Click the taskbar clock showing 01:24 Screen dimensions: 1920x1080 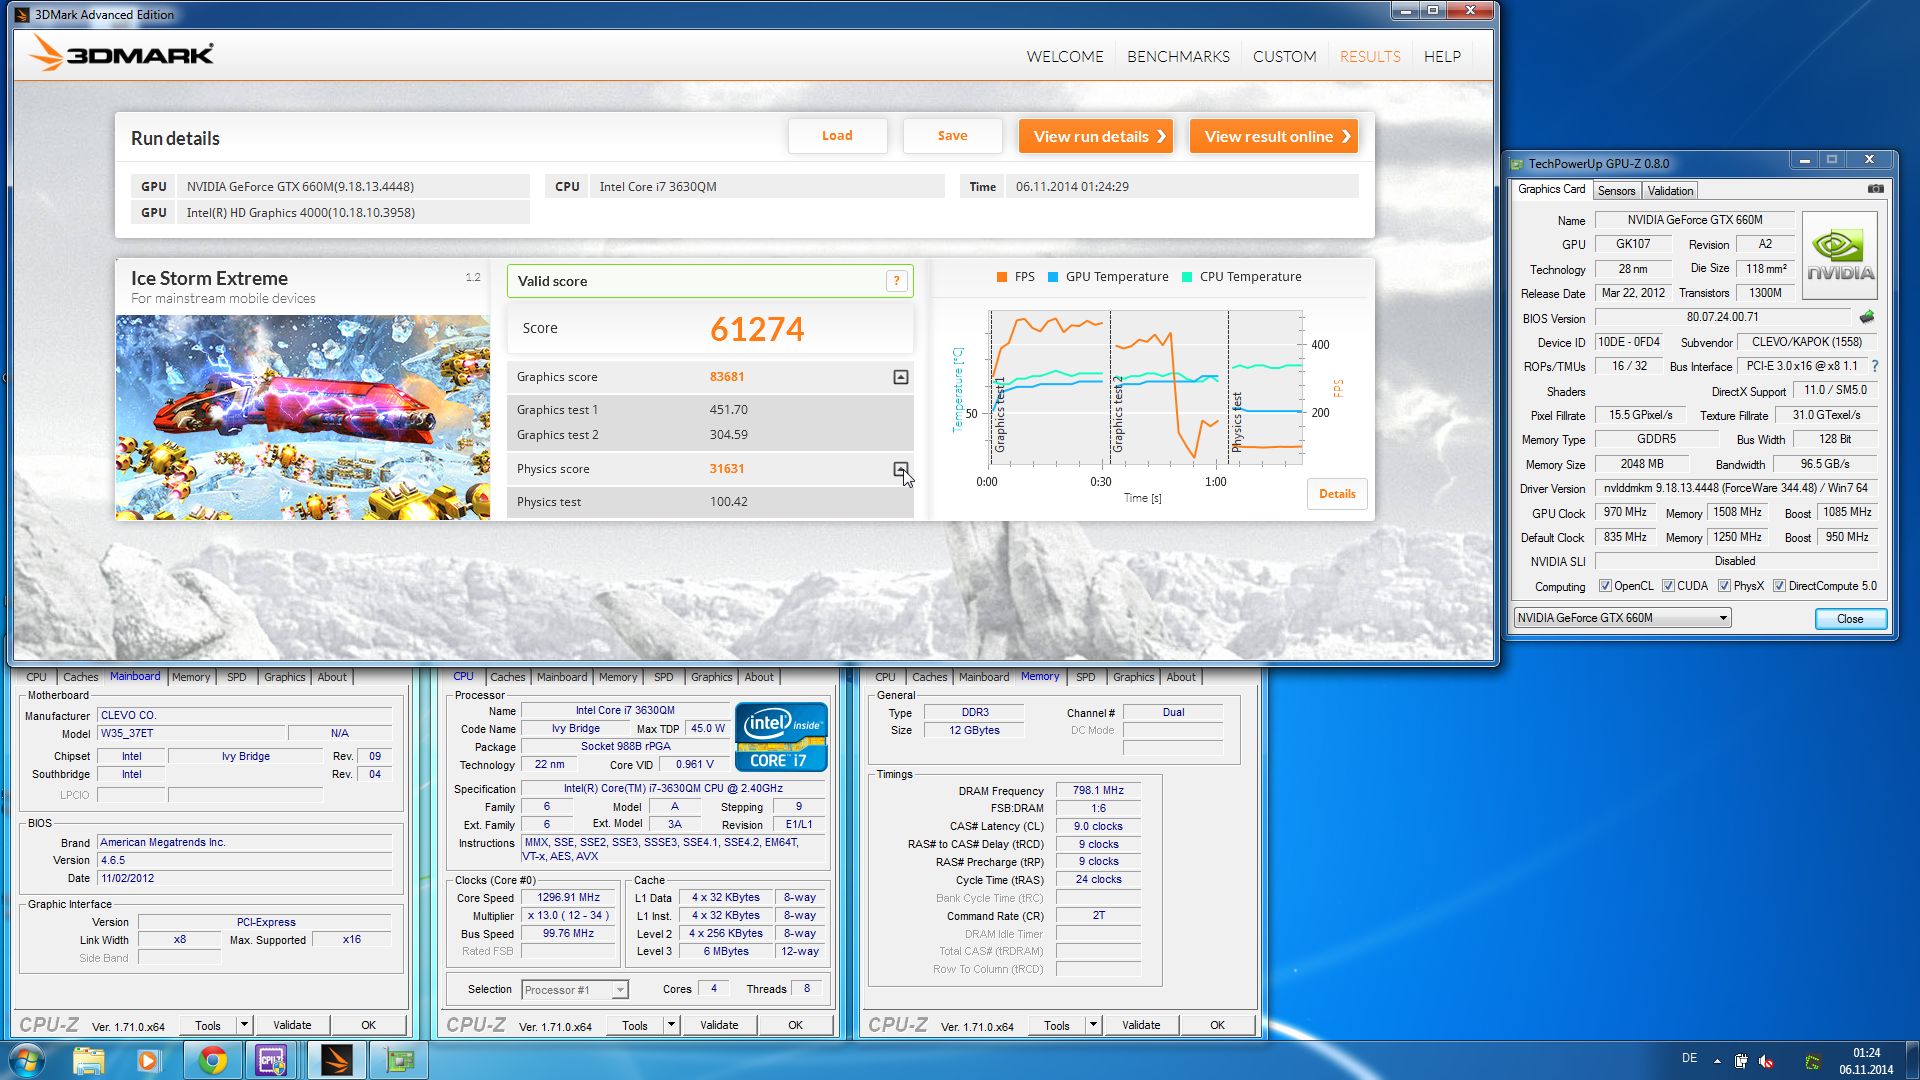[x=1866, y=1061]
